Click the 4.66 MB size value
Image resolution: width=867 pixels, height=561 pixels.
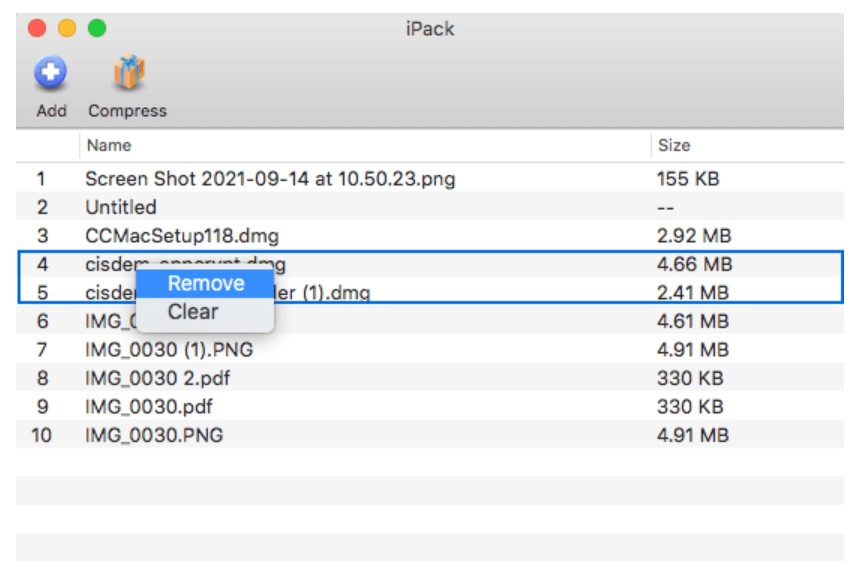click(694, 264)
